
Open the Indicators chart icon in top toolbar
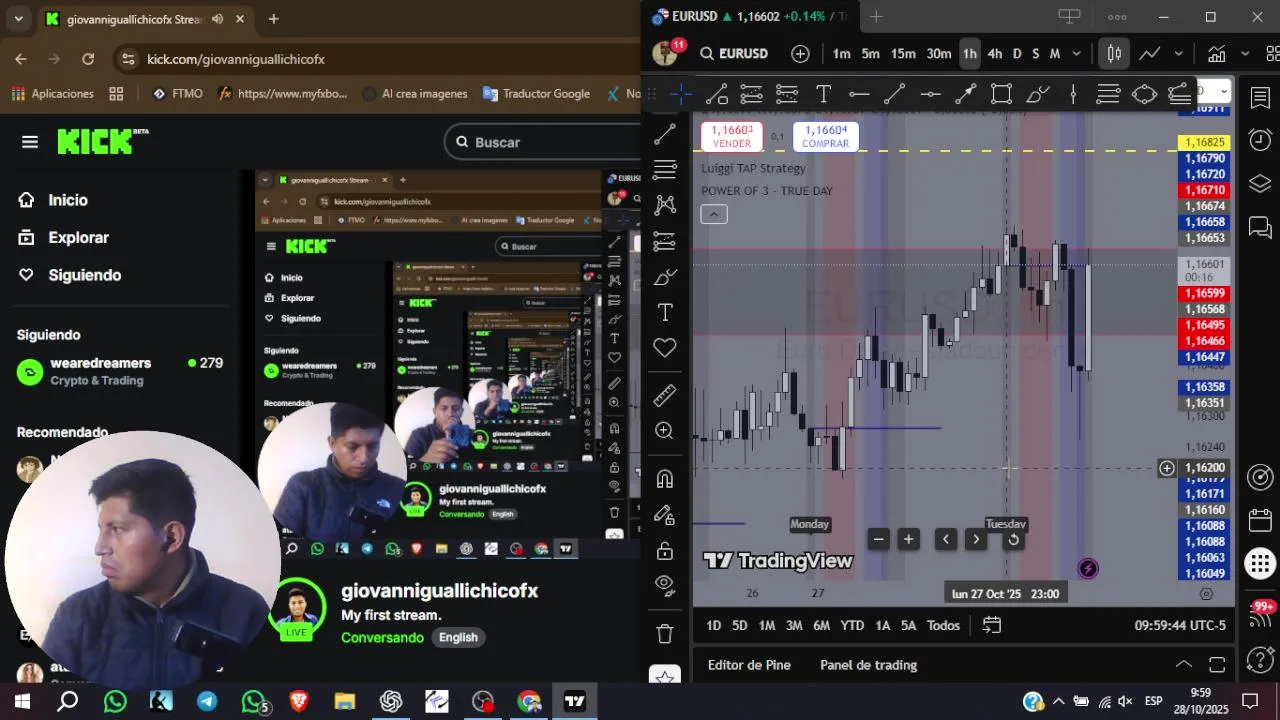coord(1216,54)
